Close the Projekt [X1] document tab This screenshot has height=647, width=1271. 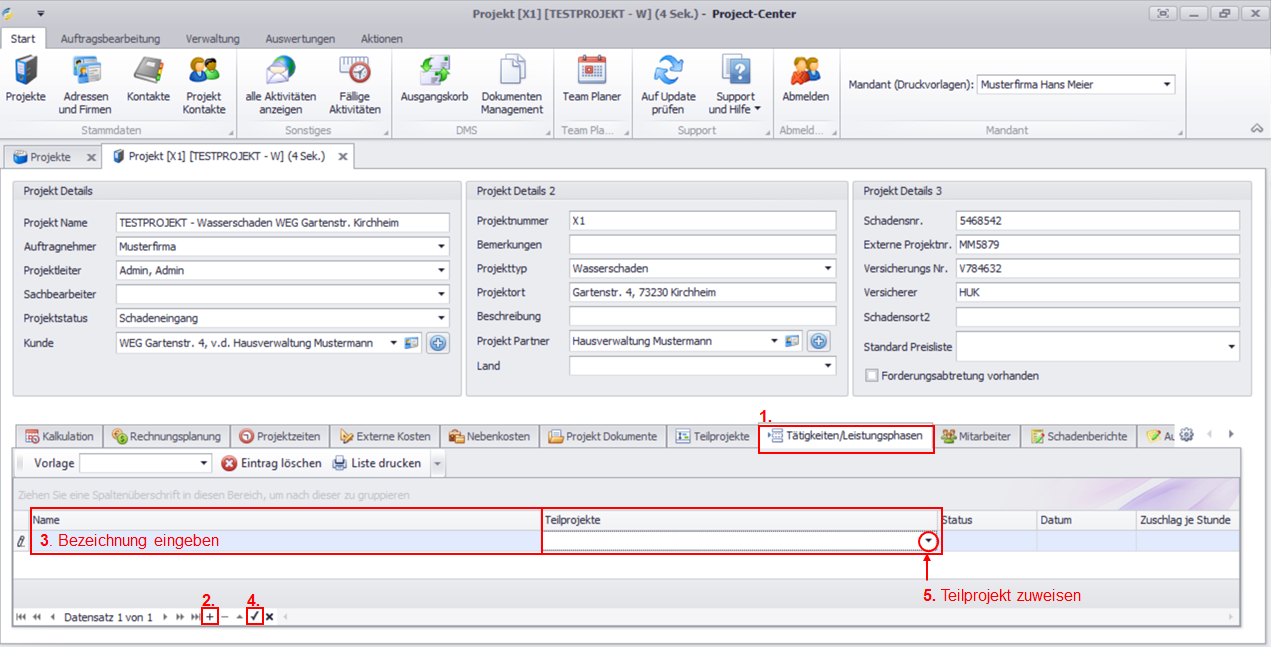[342, 157]
